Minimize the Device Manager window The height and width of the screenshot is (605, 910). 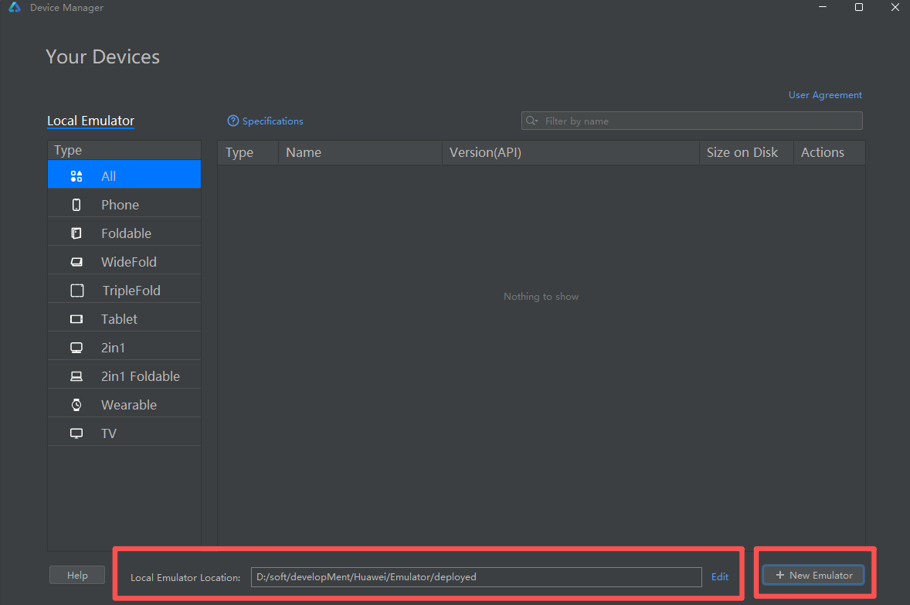(x=822, y=7)
